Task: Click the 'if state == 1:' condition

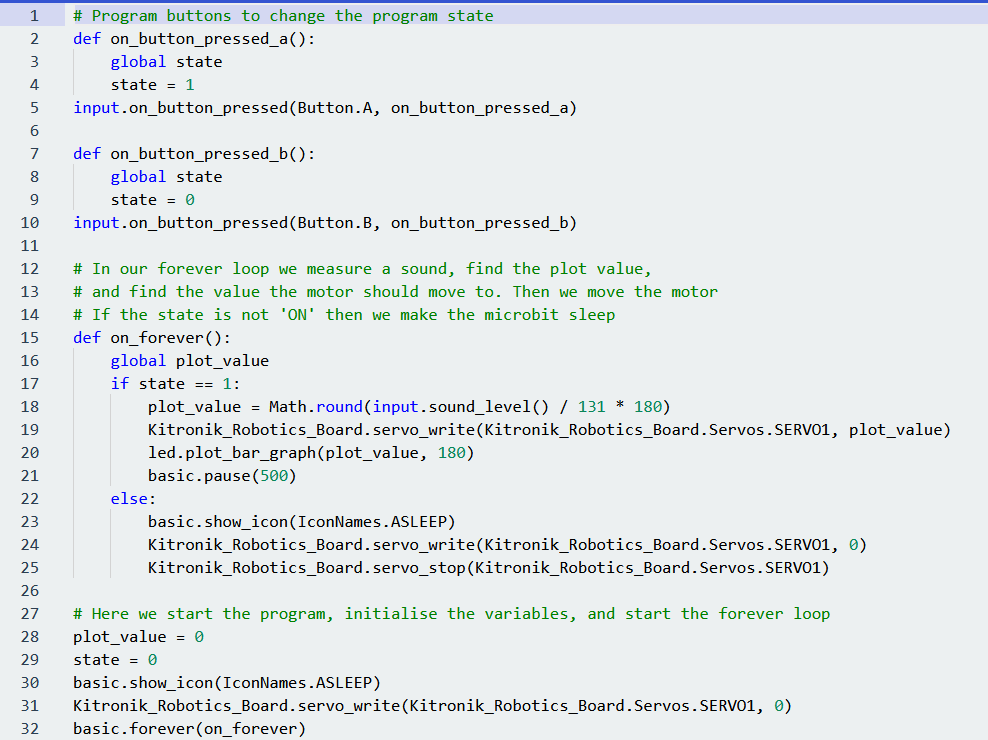Action: (175, 384)
